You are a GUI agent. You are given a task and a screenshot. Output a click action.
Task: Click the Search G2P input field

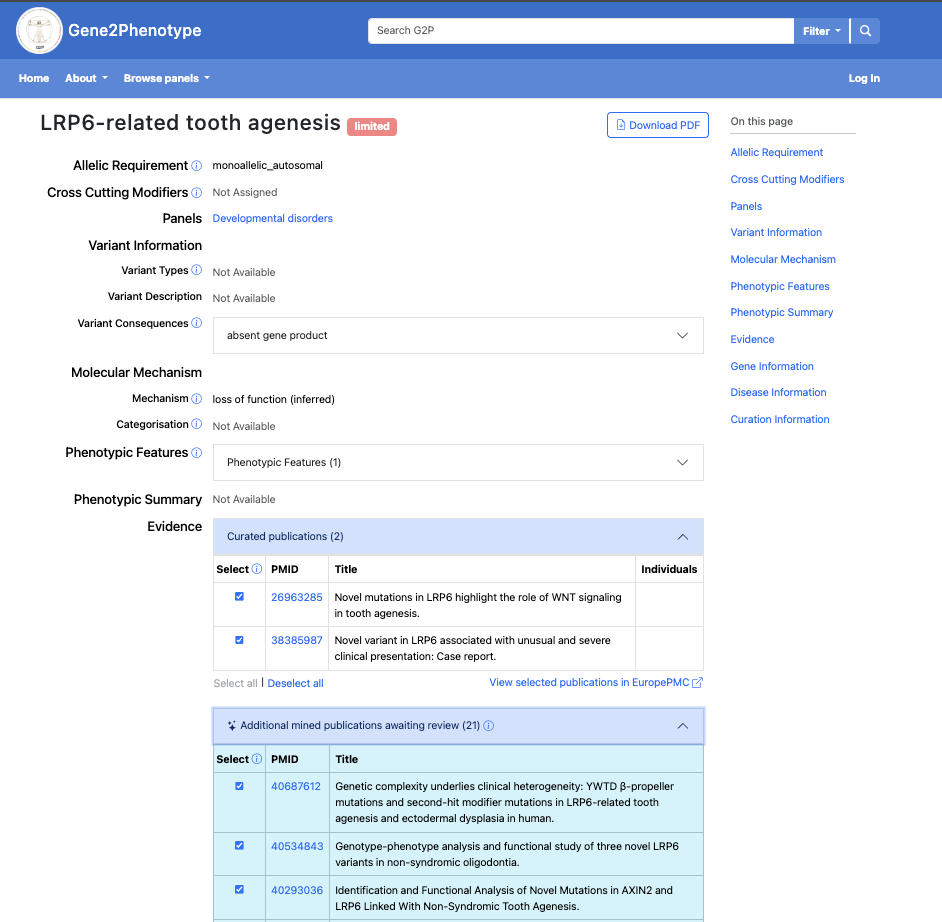coord(580,31)
